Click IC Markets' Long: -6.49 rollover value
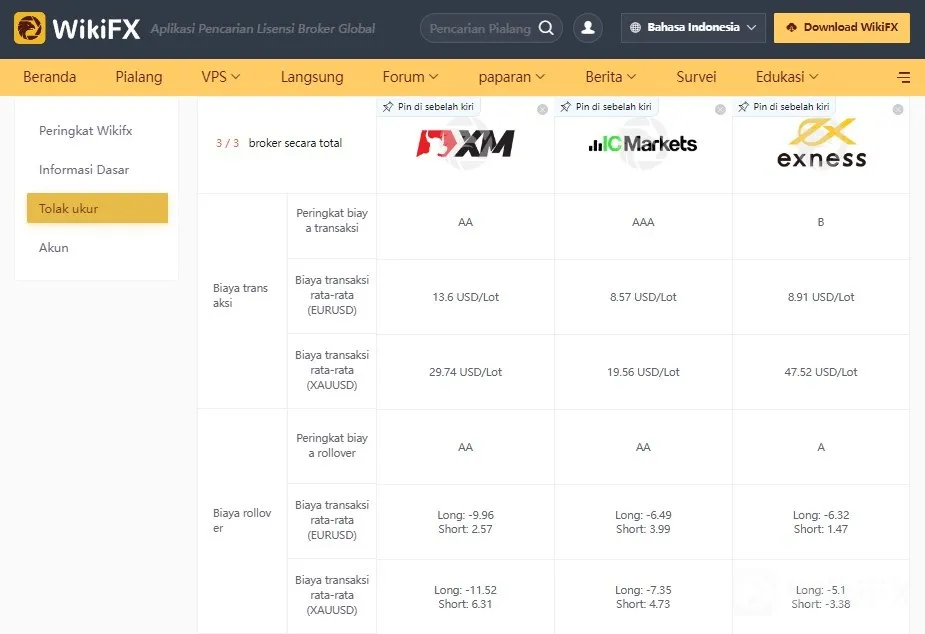The height and width of the screenshot is (634, 925). [643, 515]
